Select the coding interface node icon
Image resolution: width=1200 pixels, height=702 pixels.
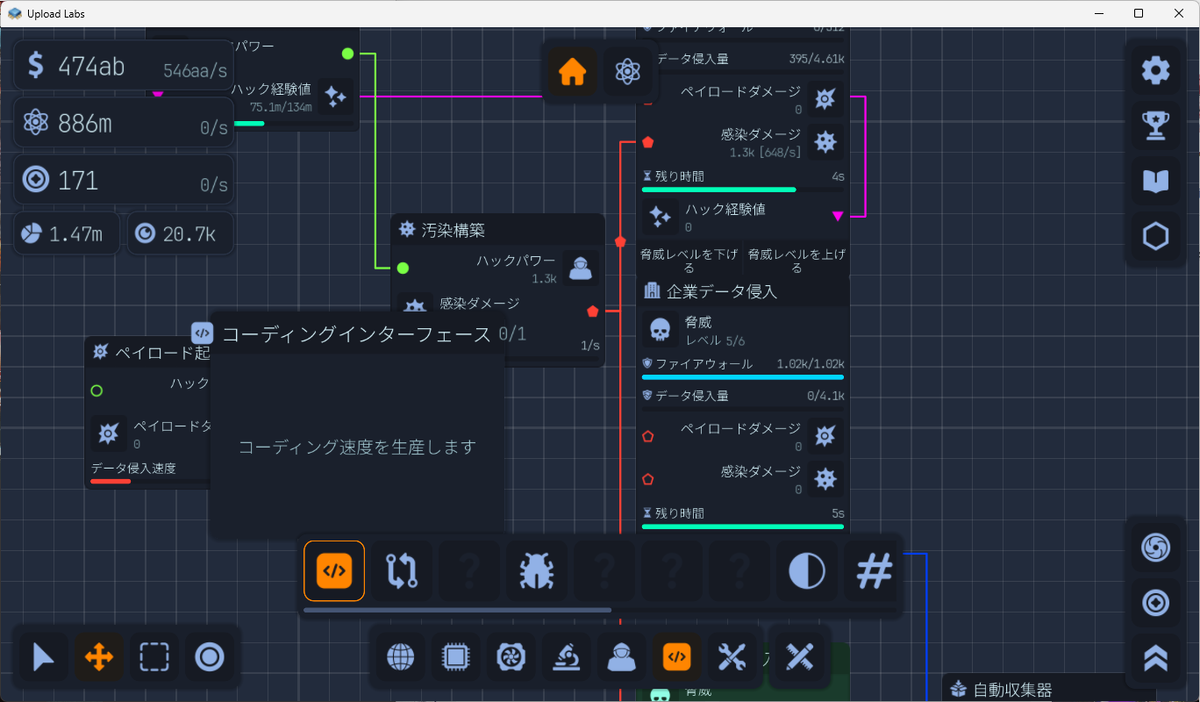pyautogui.click(x=334, y=571)
